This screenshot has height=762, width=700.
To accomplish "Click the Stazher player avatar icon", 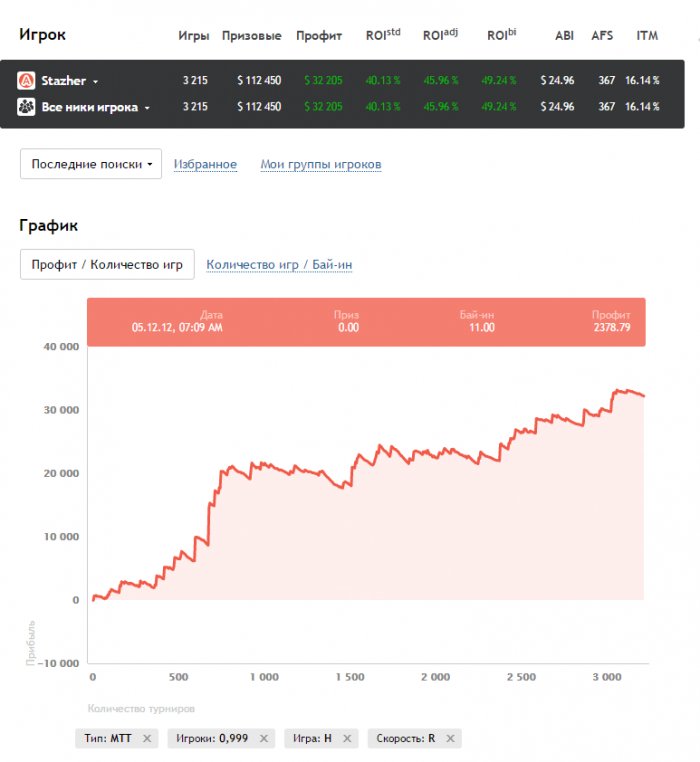I will 26,81.
